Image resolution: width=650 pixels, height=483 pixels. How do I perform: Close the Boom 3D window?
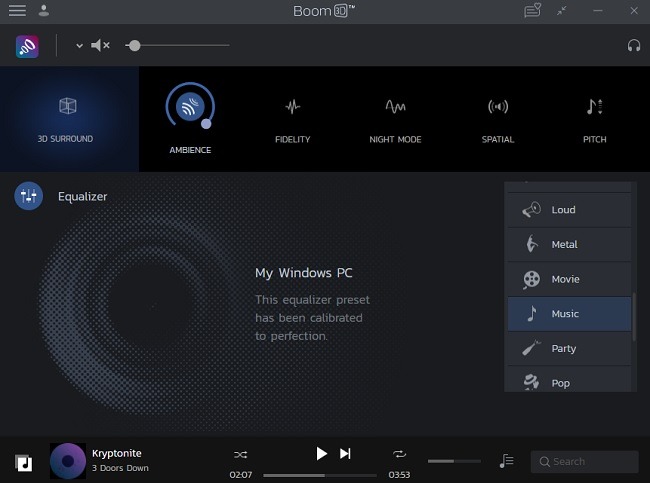point(634,11)
